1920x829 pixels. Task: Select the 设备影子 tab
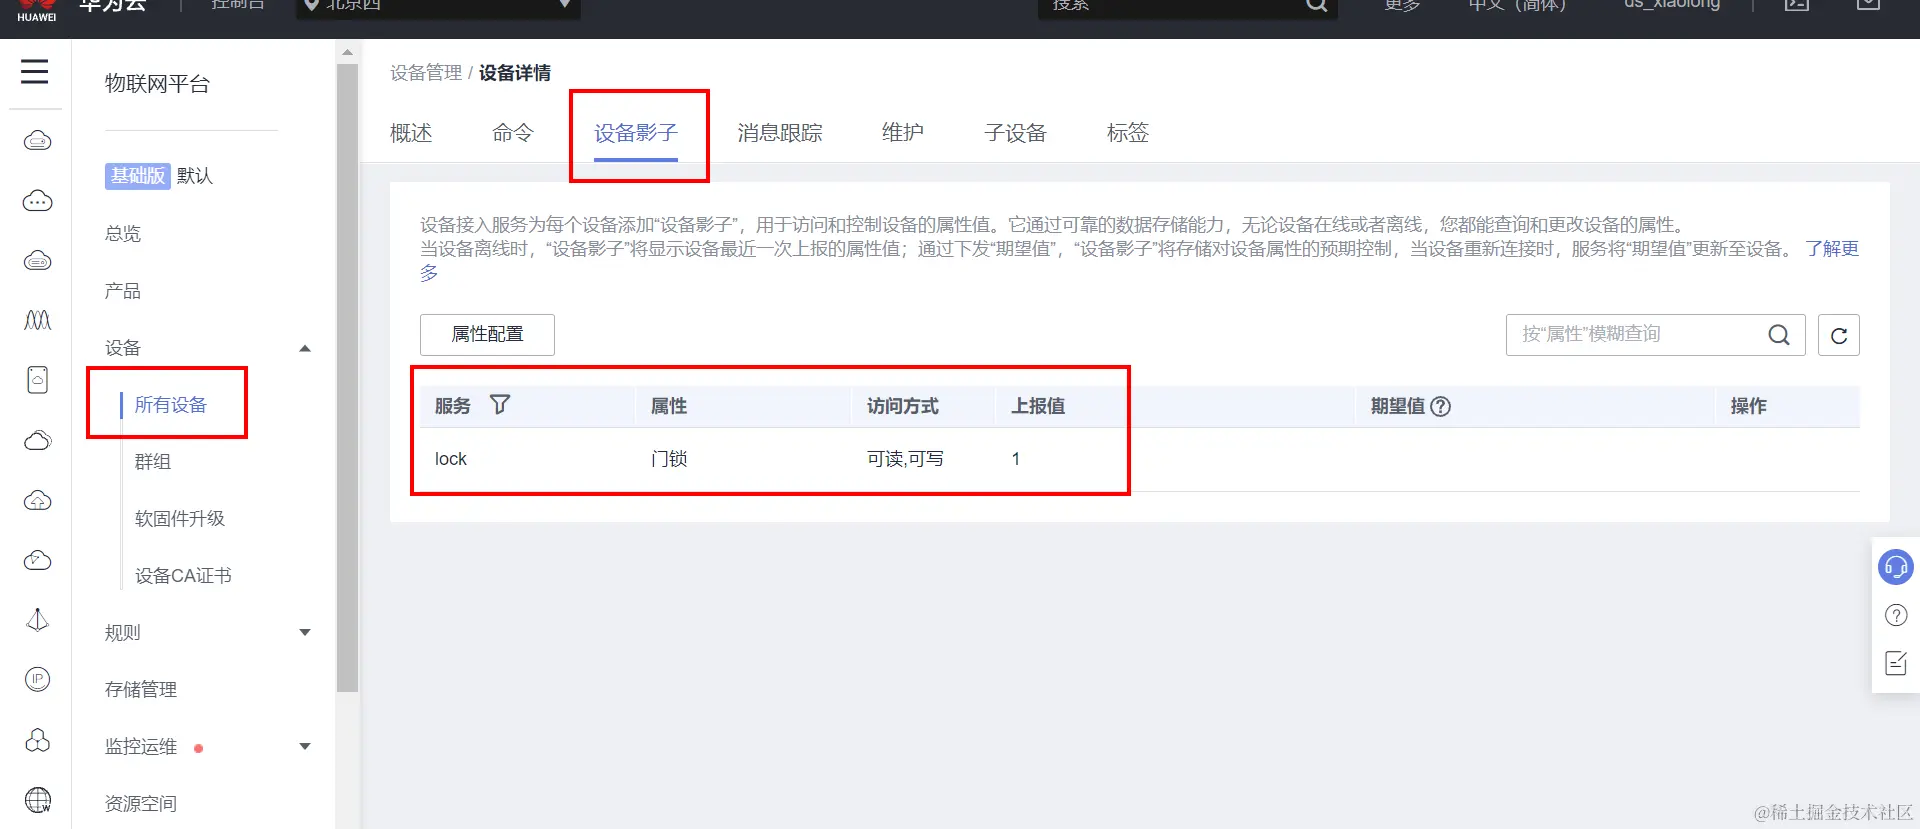pos(636,133)
